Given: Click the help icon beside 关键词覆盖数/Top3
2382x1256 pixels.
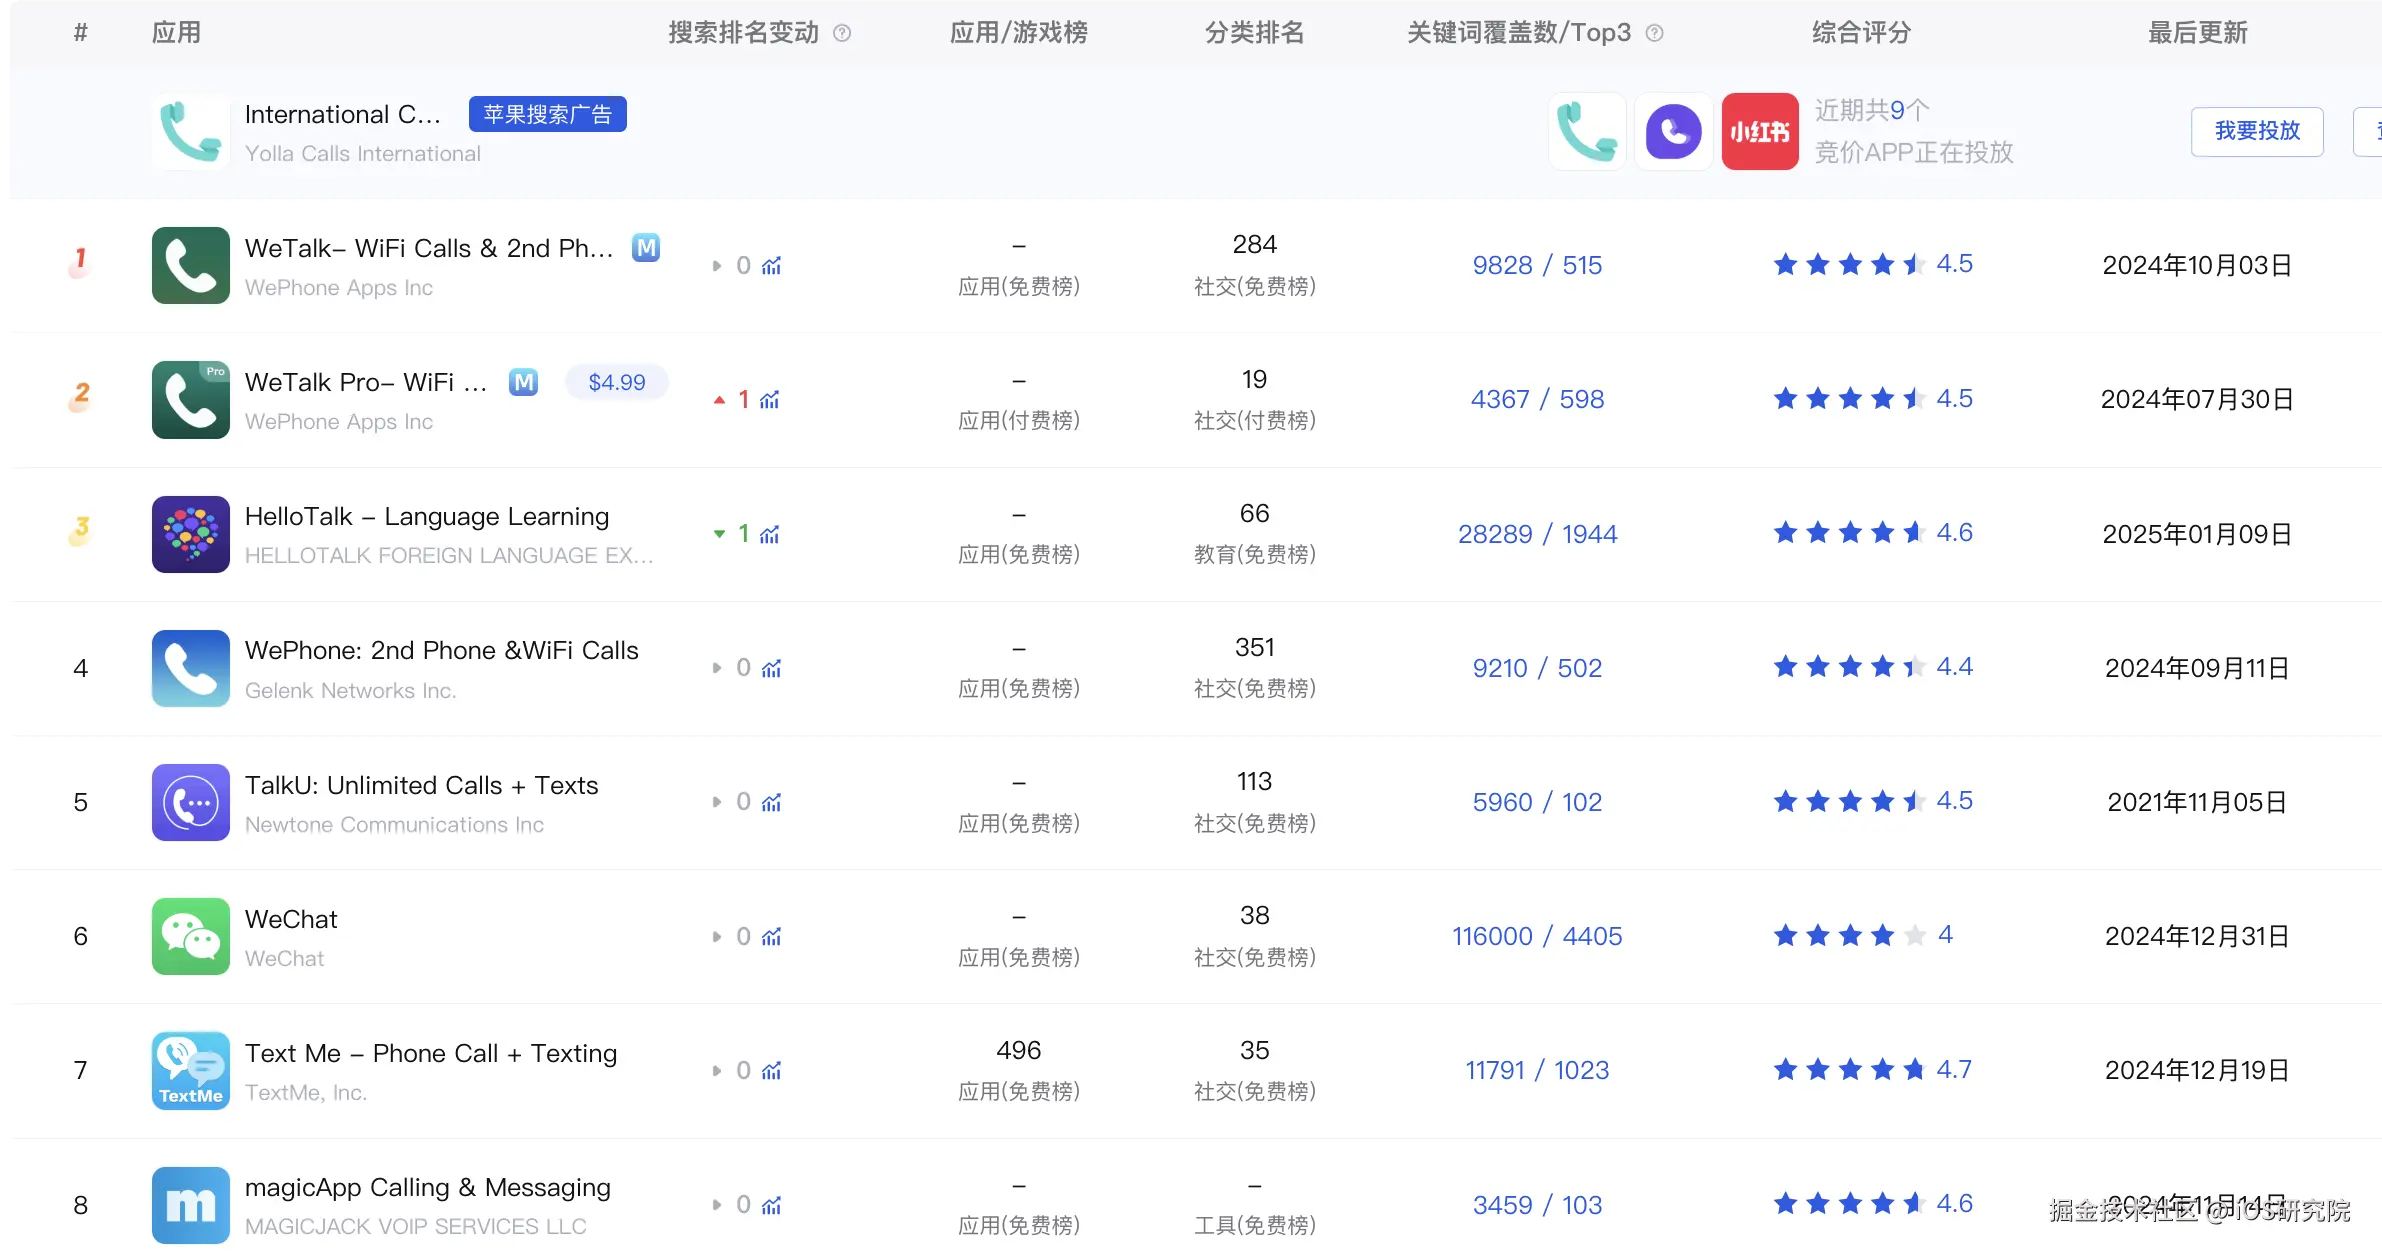Looking at the screenshot, I should coord(1655,33).
